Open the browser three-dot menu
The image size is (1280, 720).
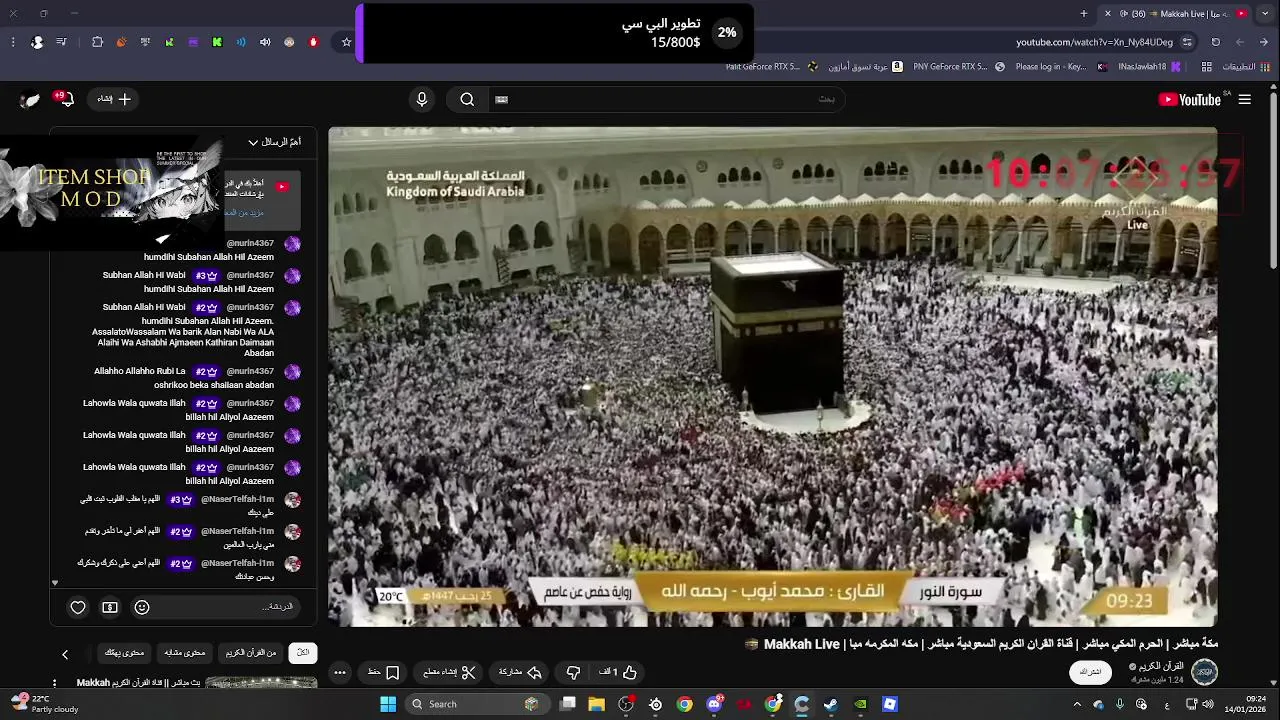point(13,42)
